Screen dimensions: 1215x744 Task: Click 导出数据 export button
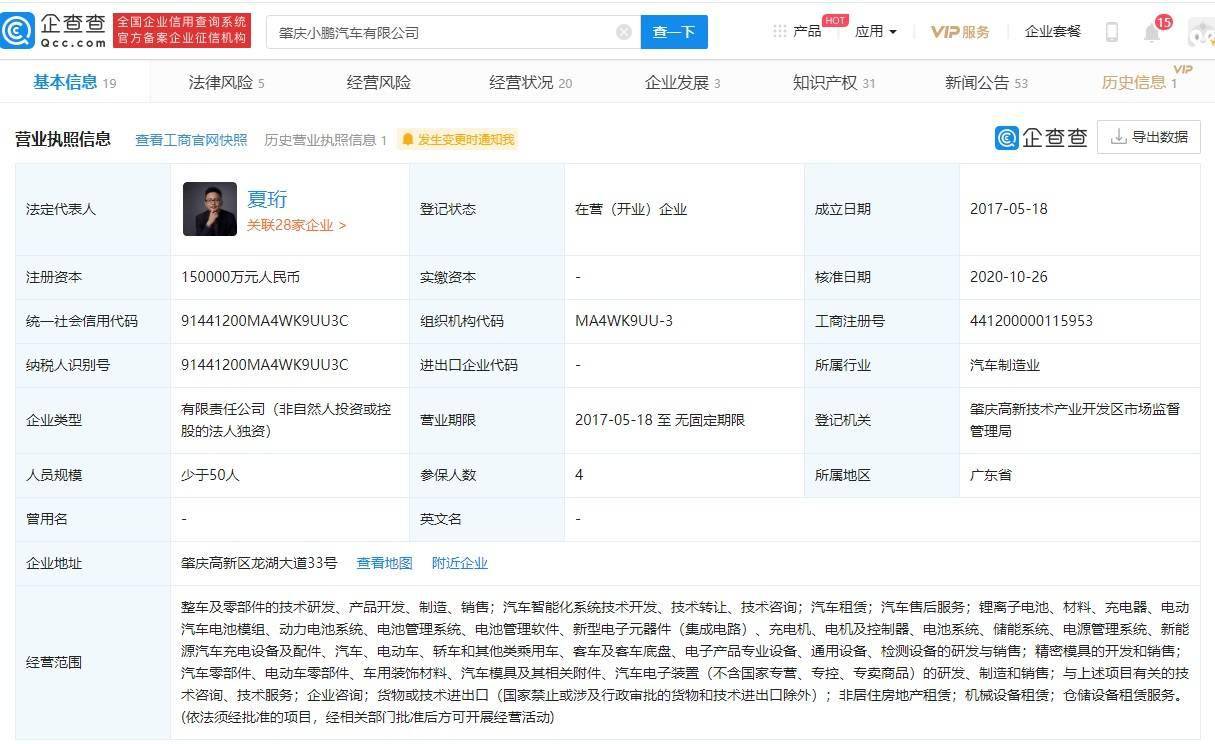pos(1148,137)
